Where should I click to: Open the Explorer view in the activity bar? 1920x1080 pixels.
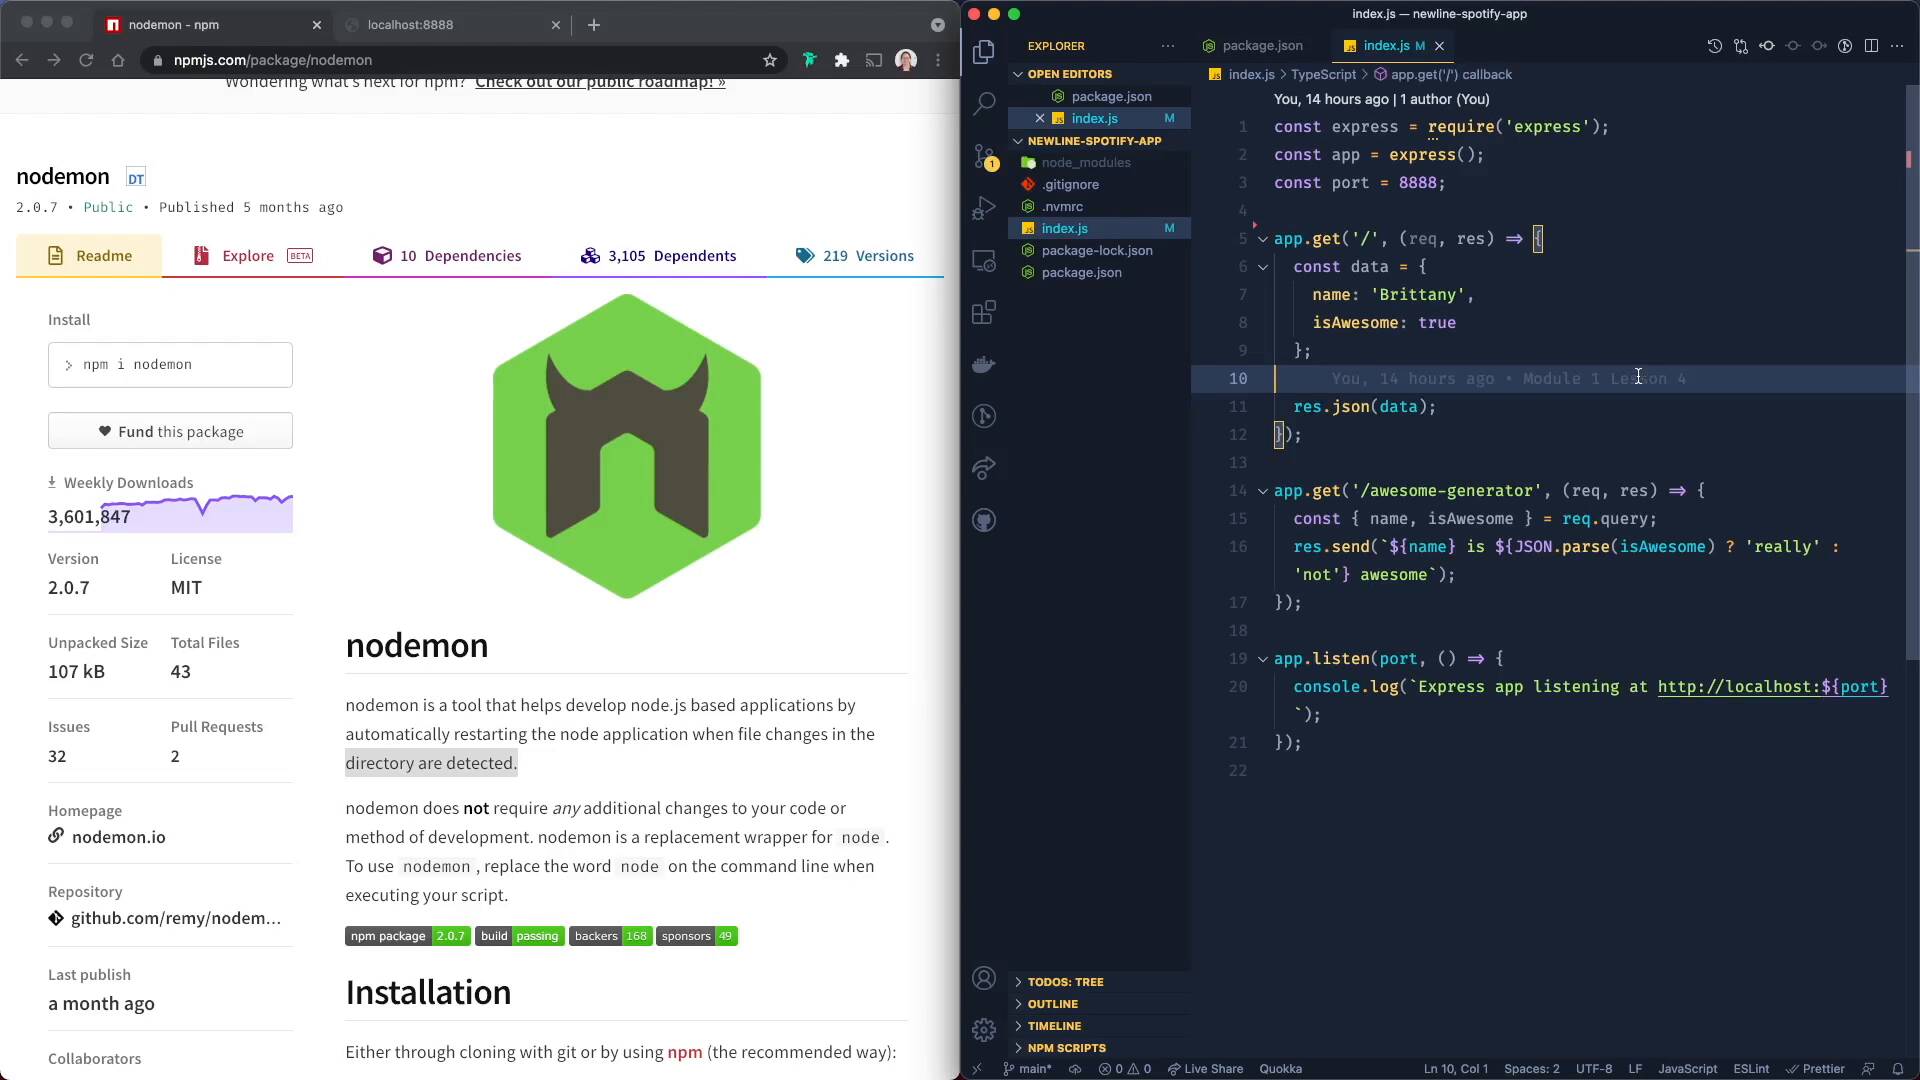[984, 52]
